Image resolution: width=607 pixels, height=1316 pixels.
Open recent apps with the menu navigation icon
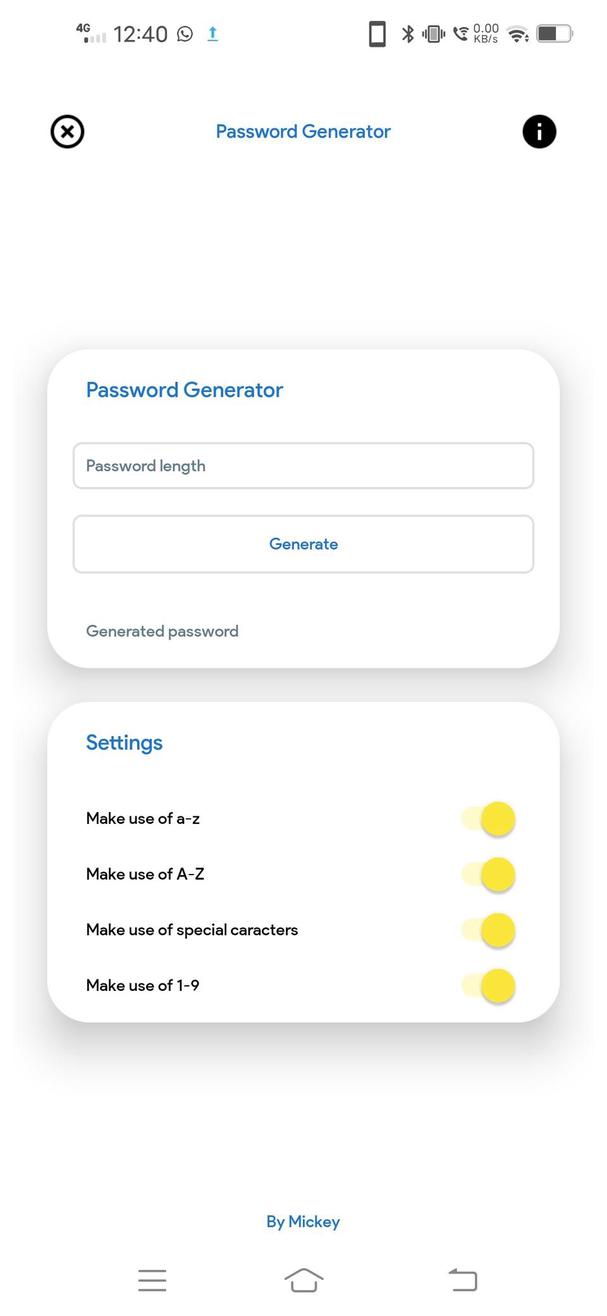tap(151, 1279)
